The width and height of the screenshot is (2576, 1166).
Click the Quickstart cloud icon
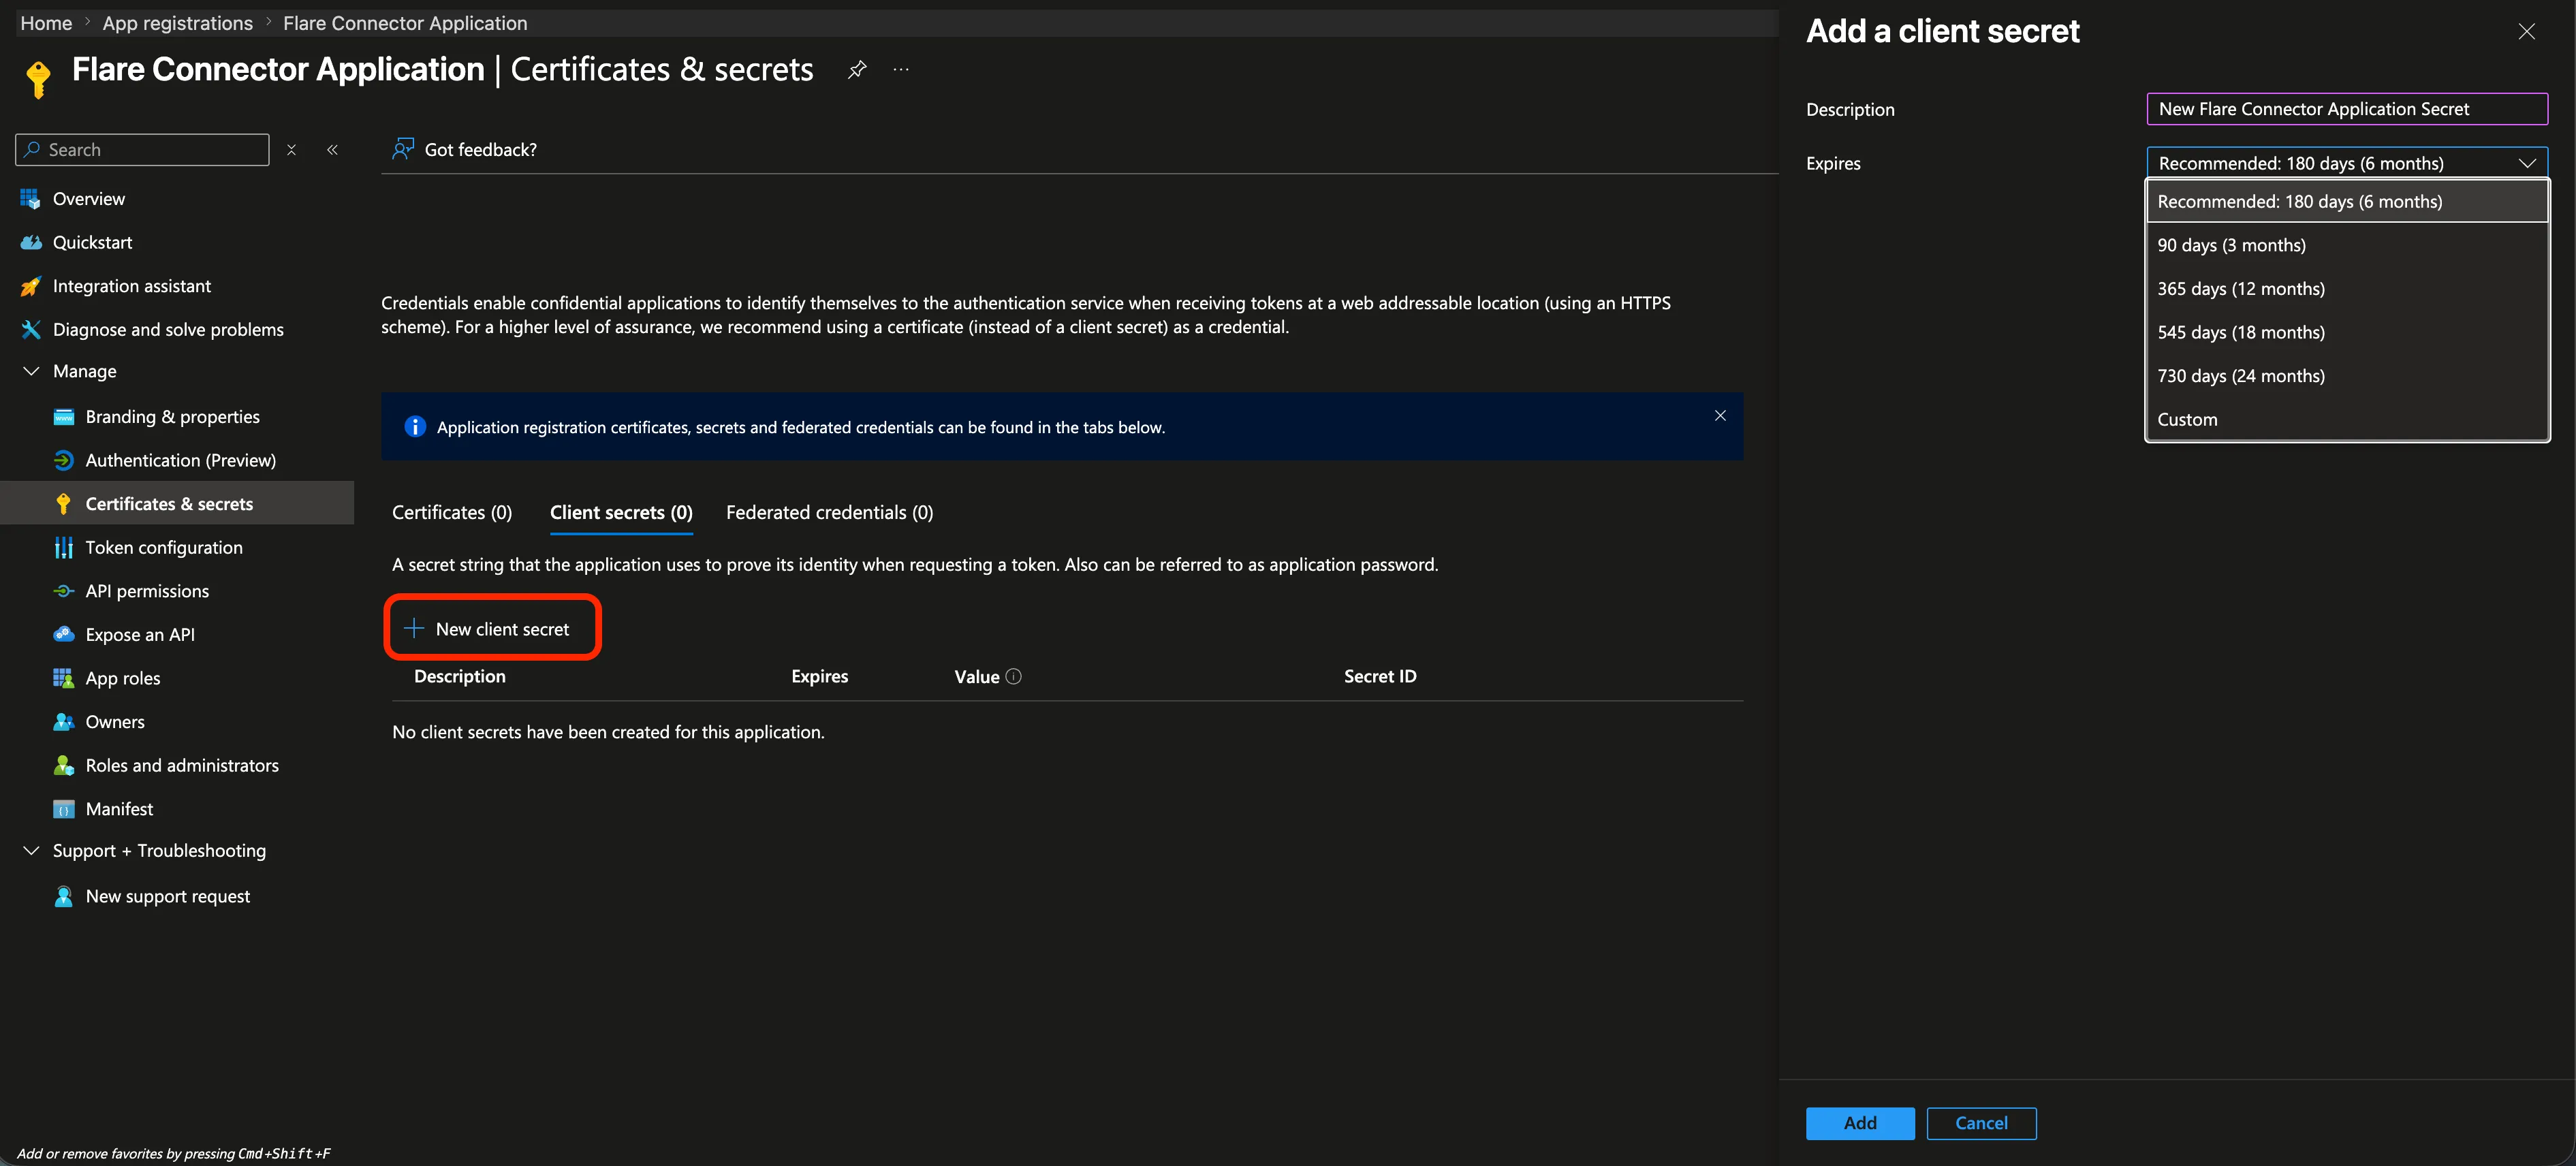[31, 242]
